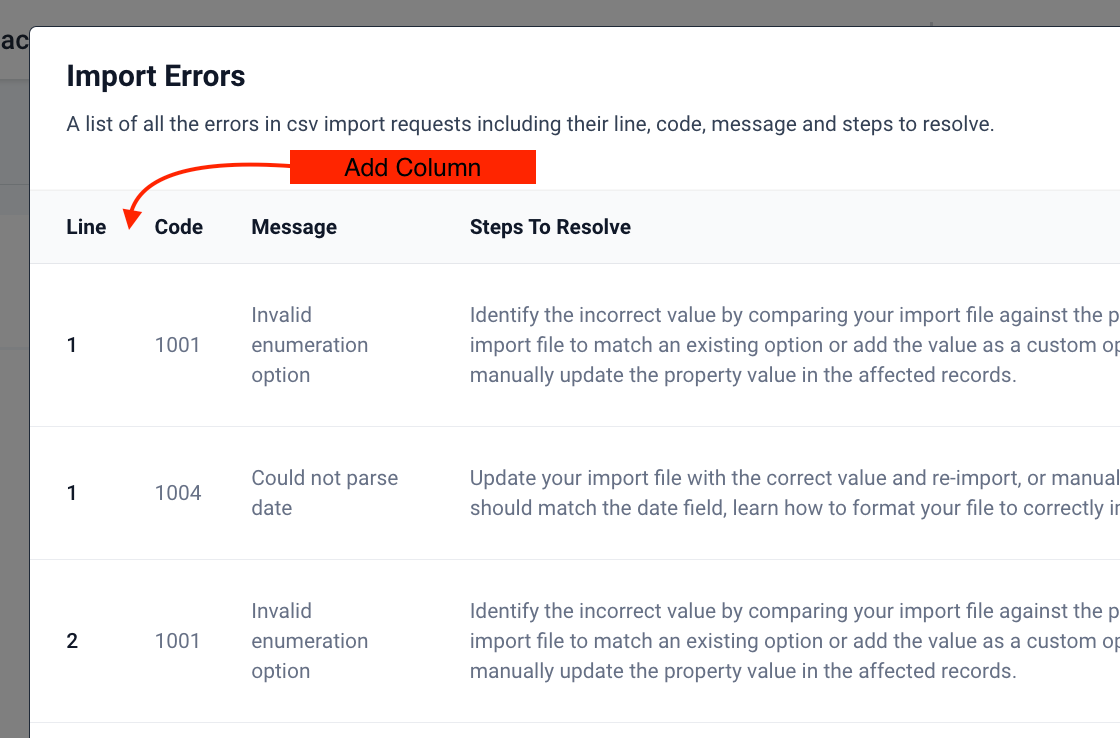Click the resolve steps text beginning Update your import file

(x=794, y=493)
